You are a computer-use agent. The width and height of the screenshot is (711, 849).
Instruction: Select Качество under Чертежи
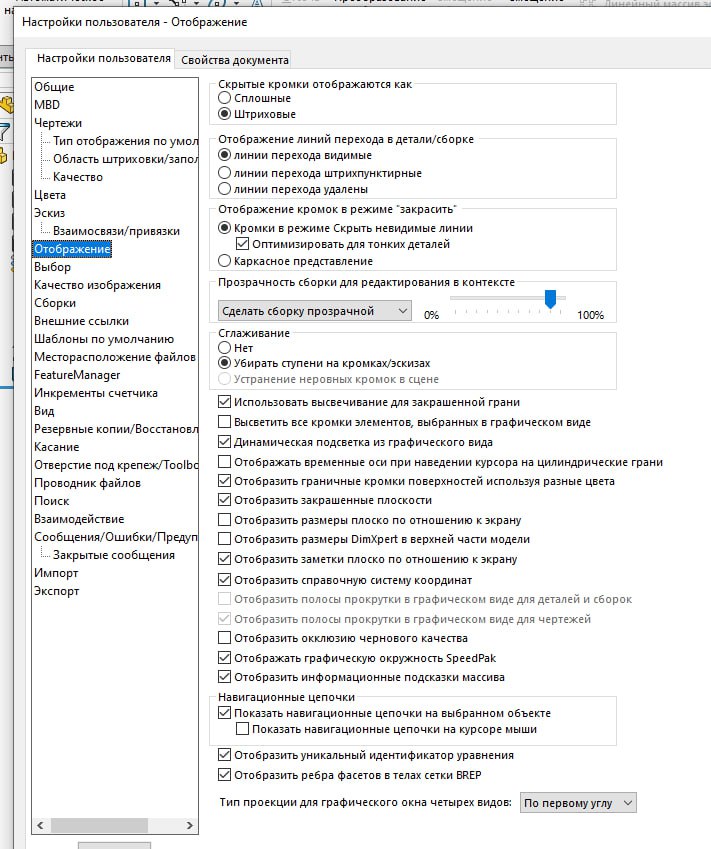[77, 177]
